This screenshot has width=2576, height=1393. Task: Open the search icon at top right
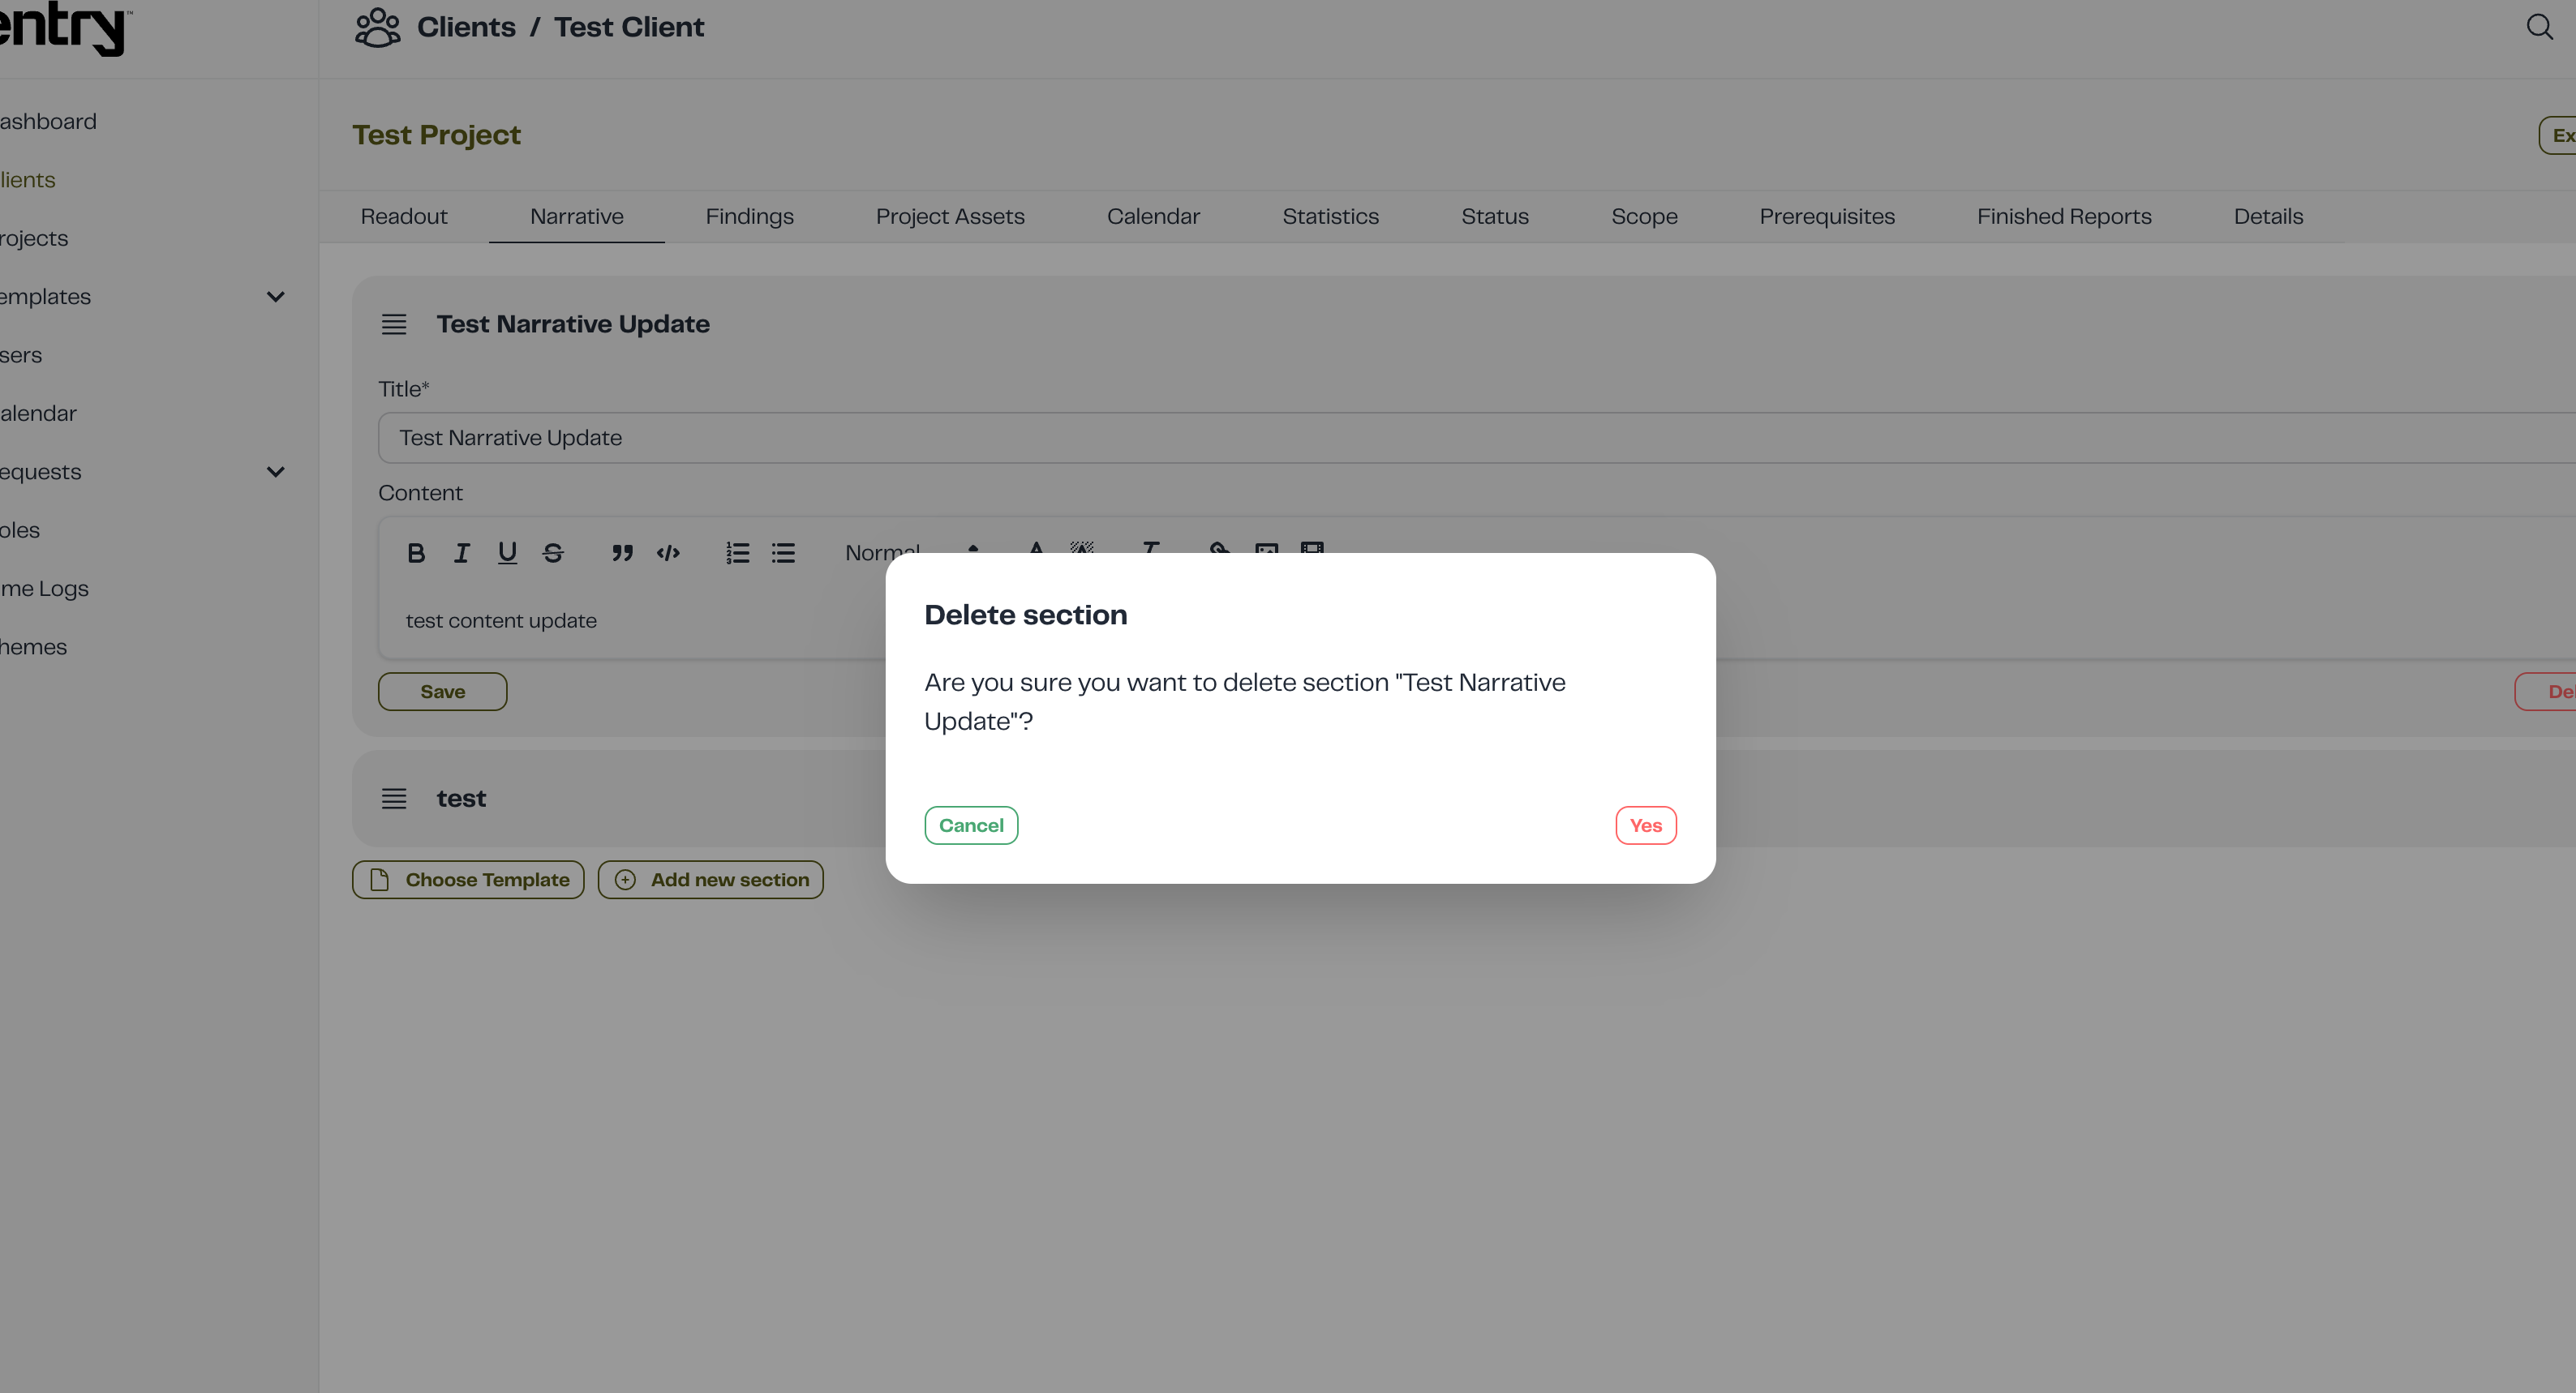click(2539, 26)
